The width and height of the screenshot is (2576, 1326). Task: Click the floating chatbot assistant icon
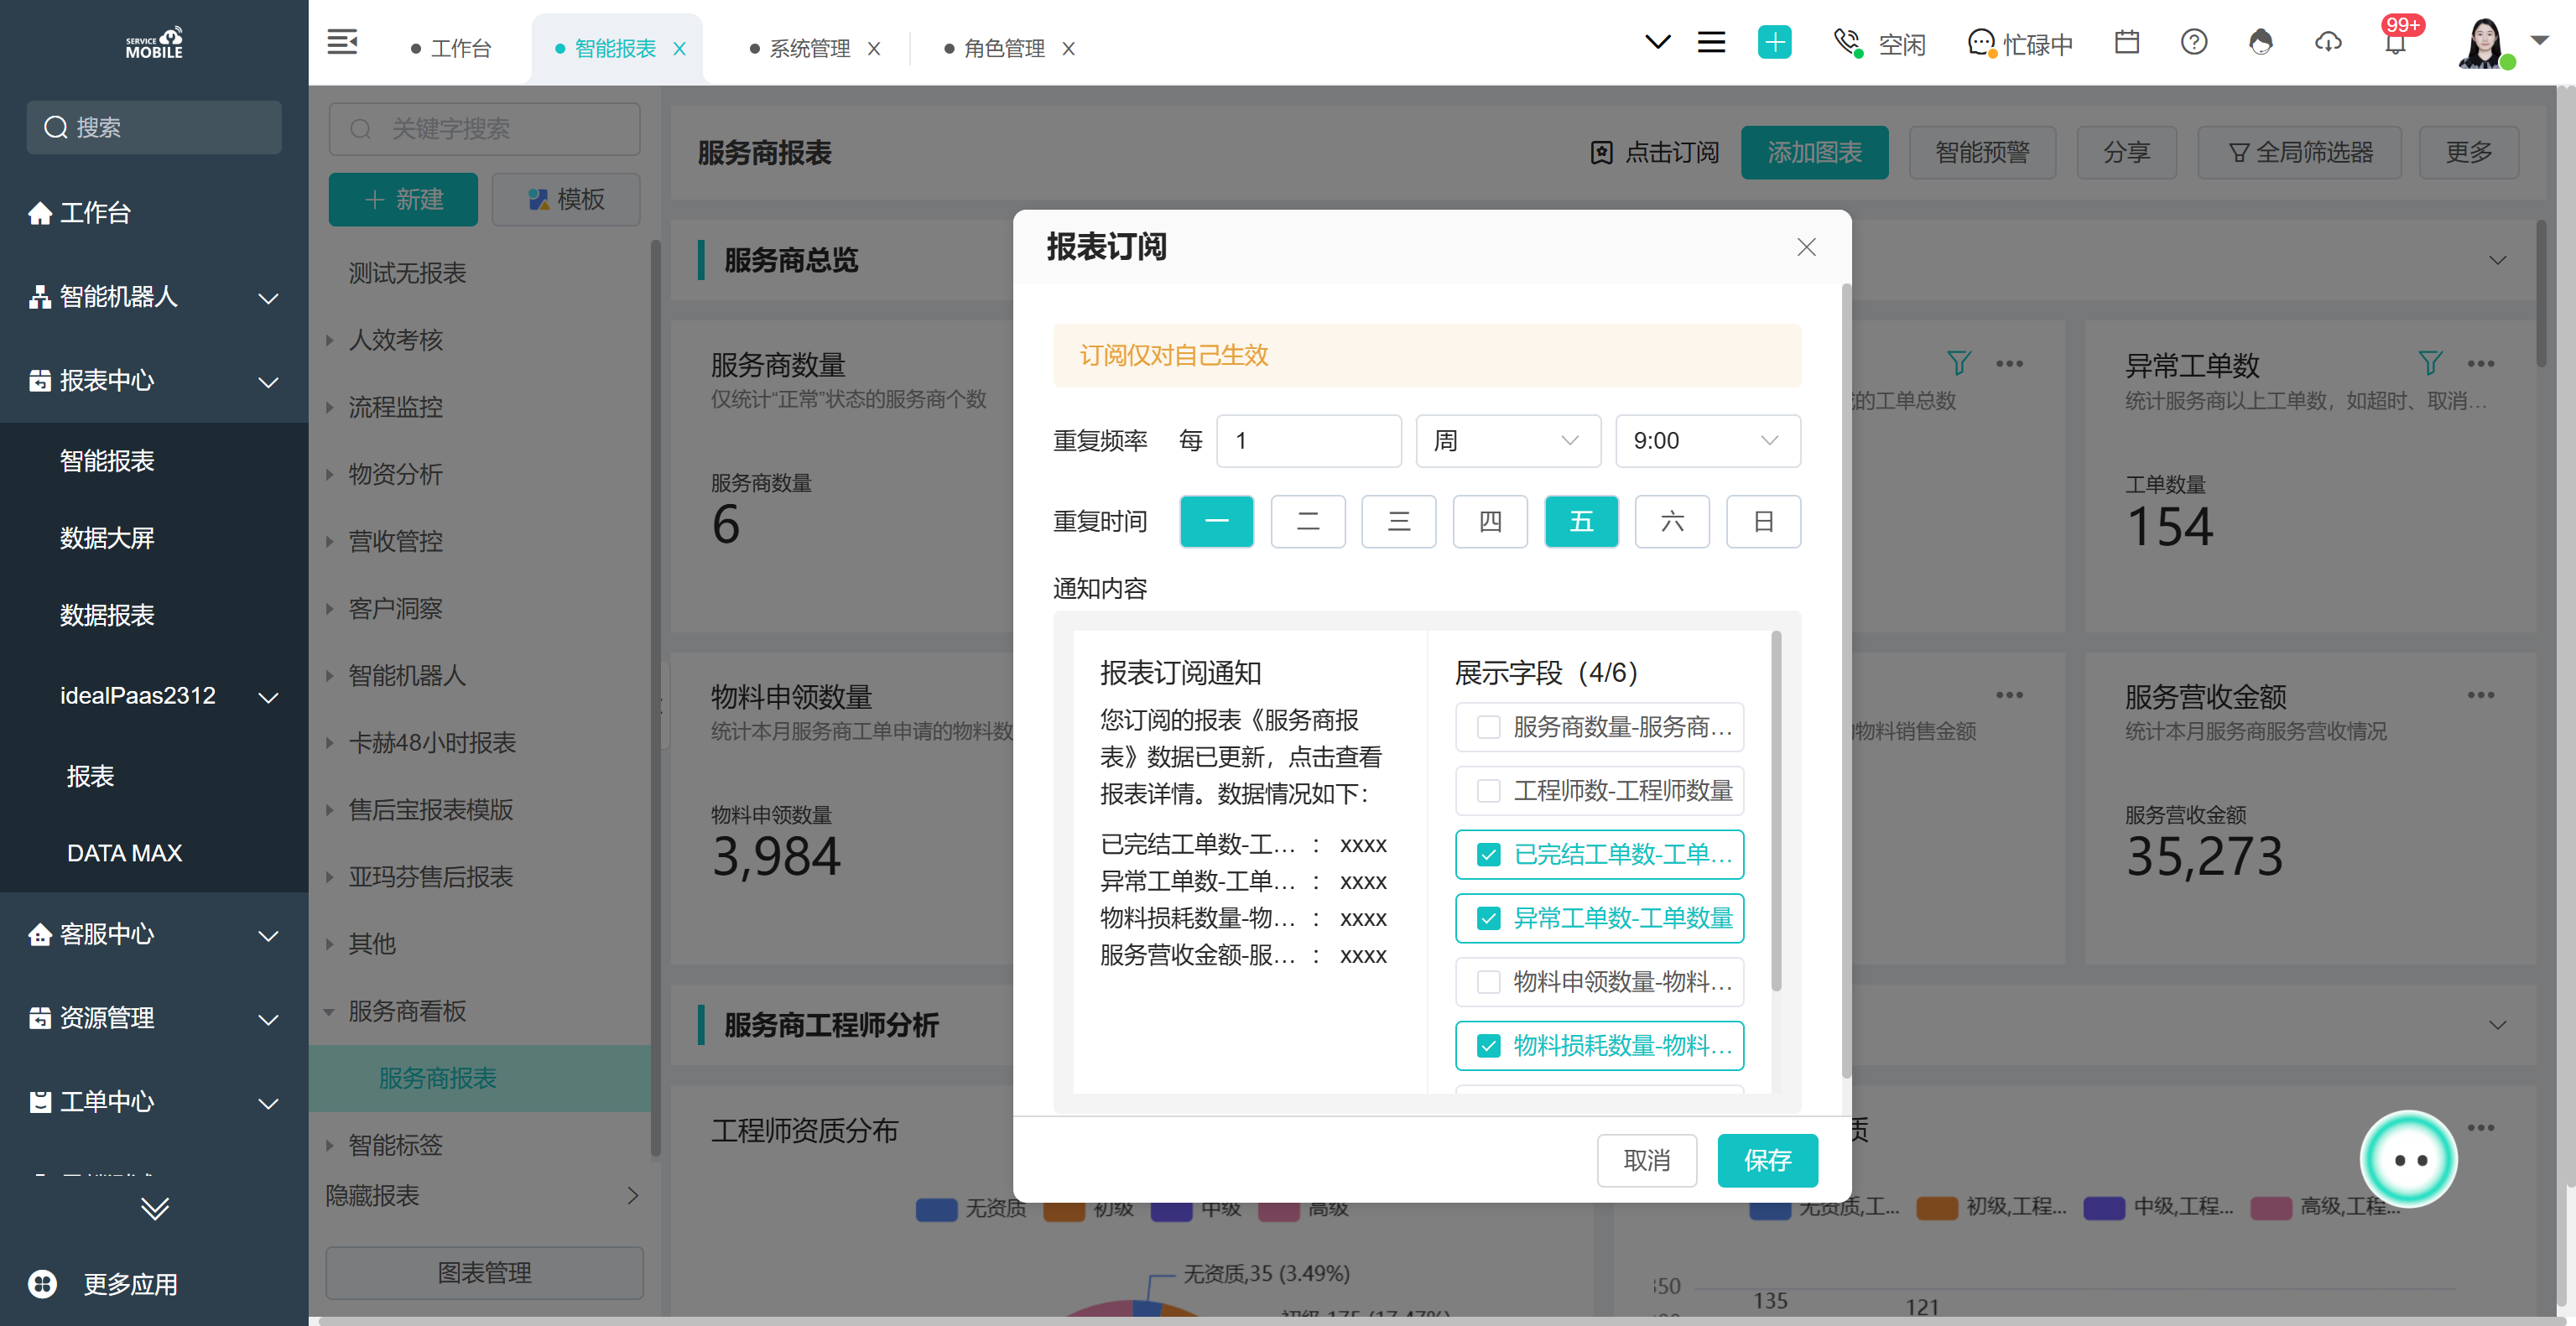2409,1159
